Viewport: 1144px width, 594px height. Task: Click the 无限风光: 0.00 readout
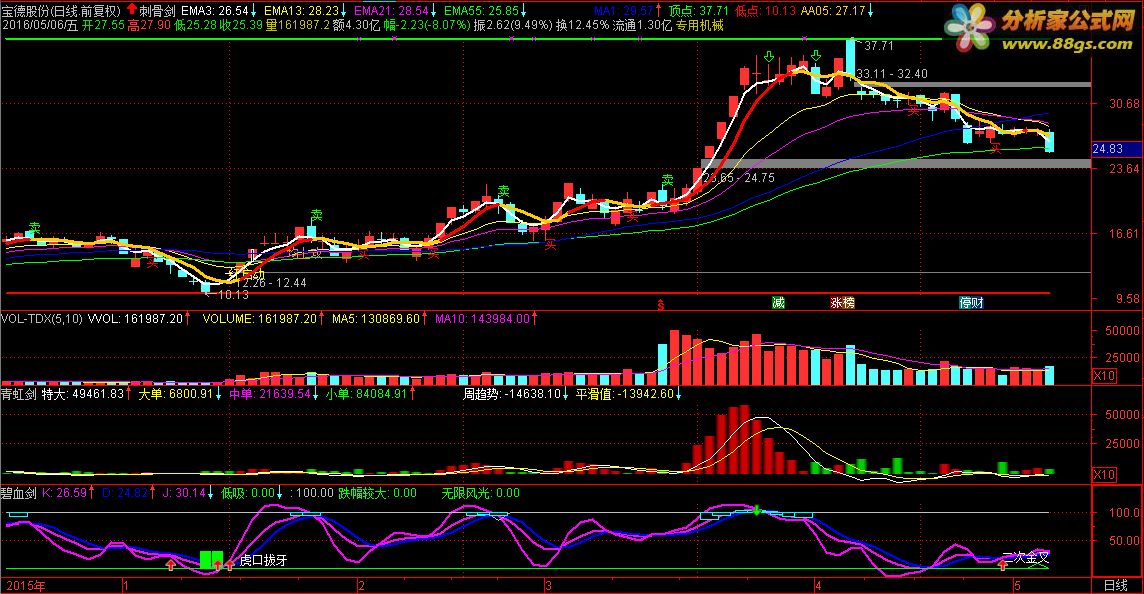[481, 493]
